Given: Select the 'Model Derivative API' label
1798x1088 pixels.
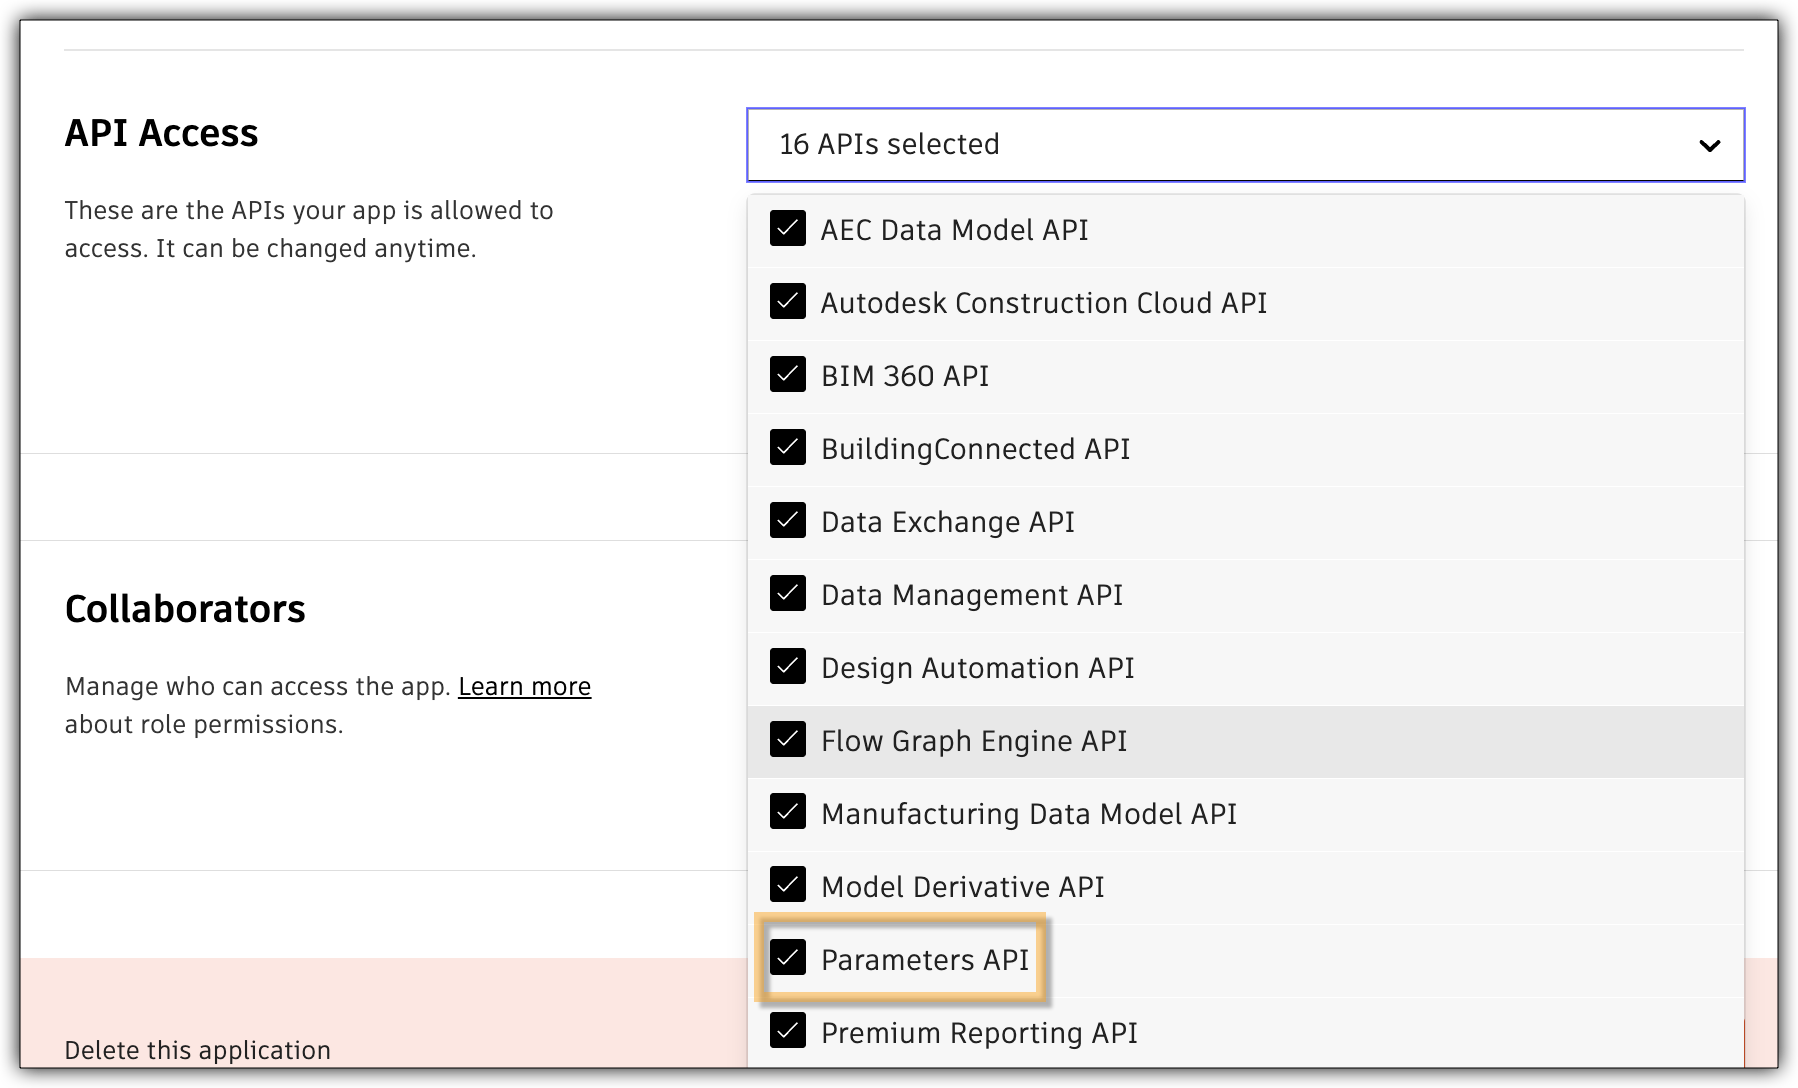Looking at the screenshot, I should (963, 887).
